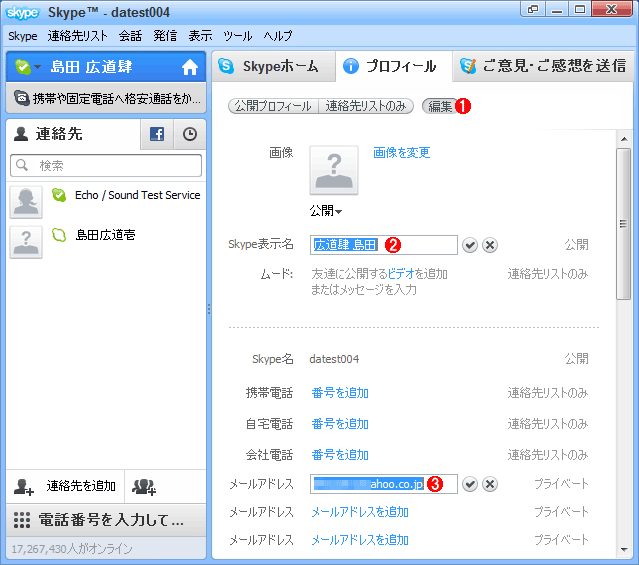
Task: Click 画像を変更 link
Action: (402, 152)
